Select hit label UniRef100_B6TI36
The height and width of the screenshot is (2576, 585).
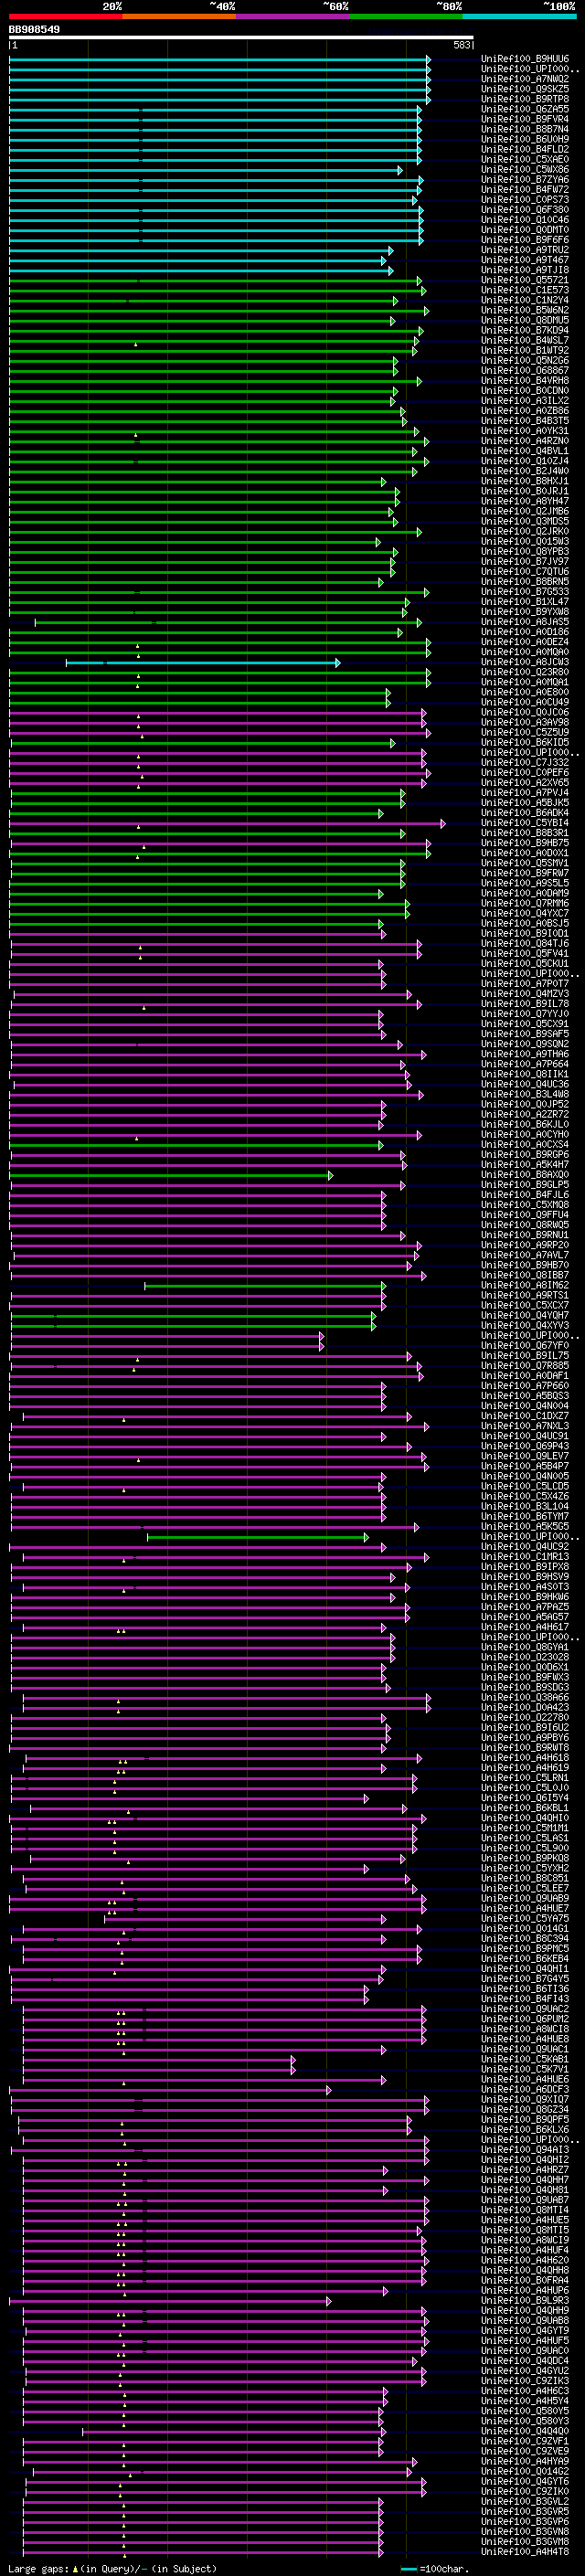525,1988
